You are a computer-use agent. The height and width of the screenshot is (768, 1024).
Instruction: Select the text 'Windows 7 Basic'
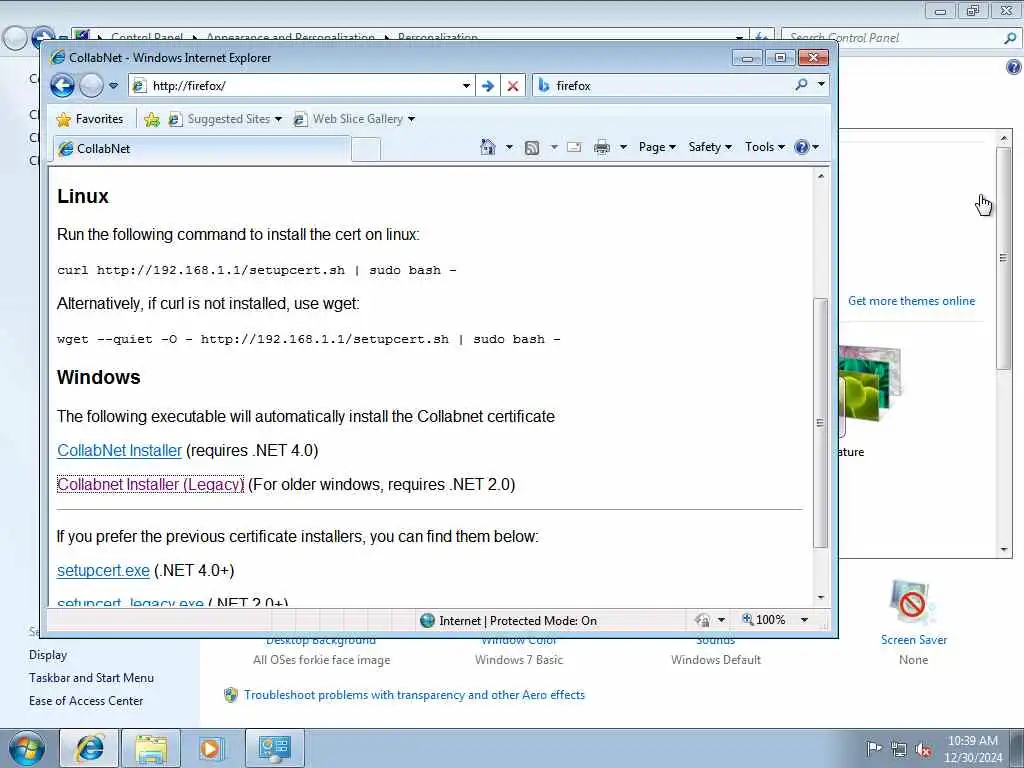519,660
